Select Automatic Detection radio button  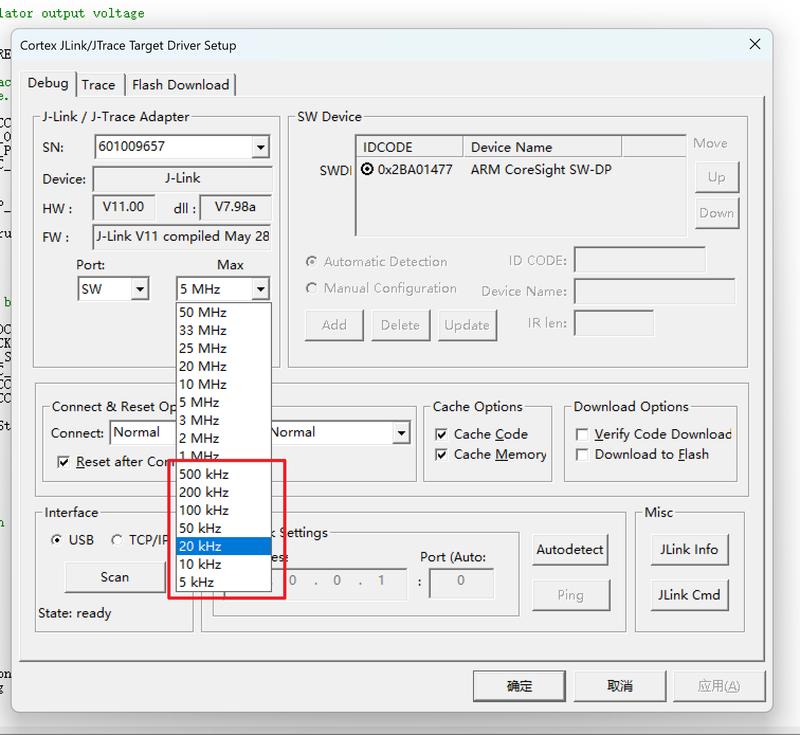(311, 261)
